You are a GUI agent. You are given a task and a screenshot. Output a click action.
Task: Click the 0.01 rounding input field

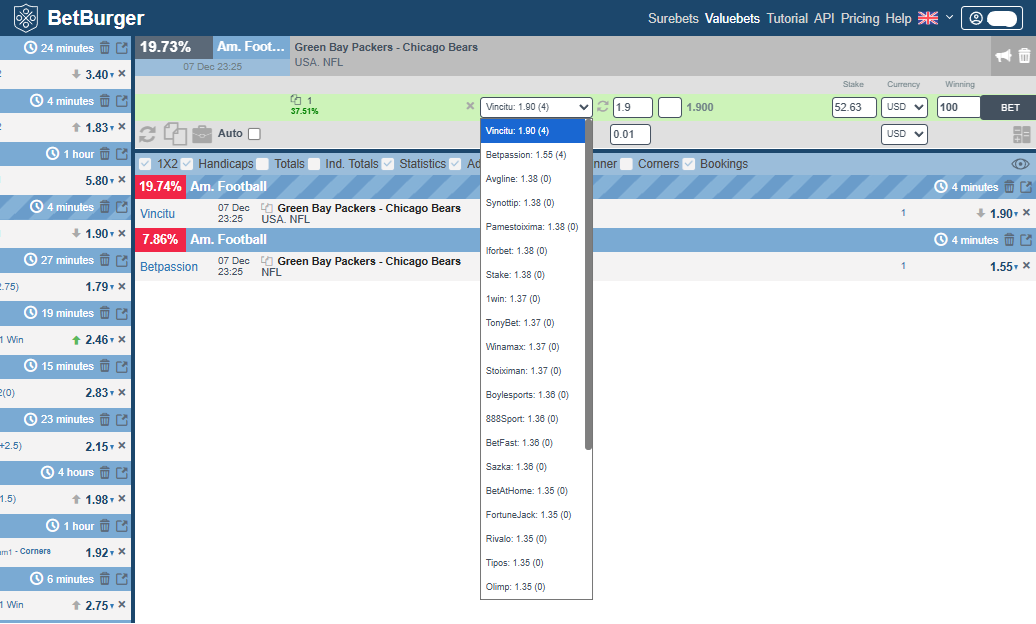630,134
